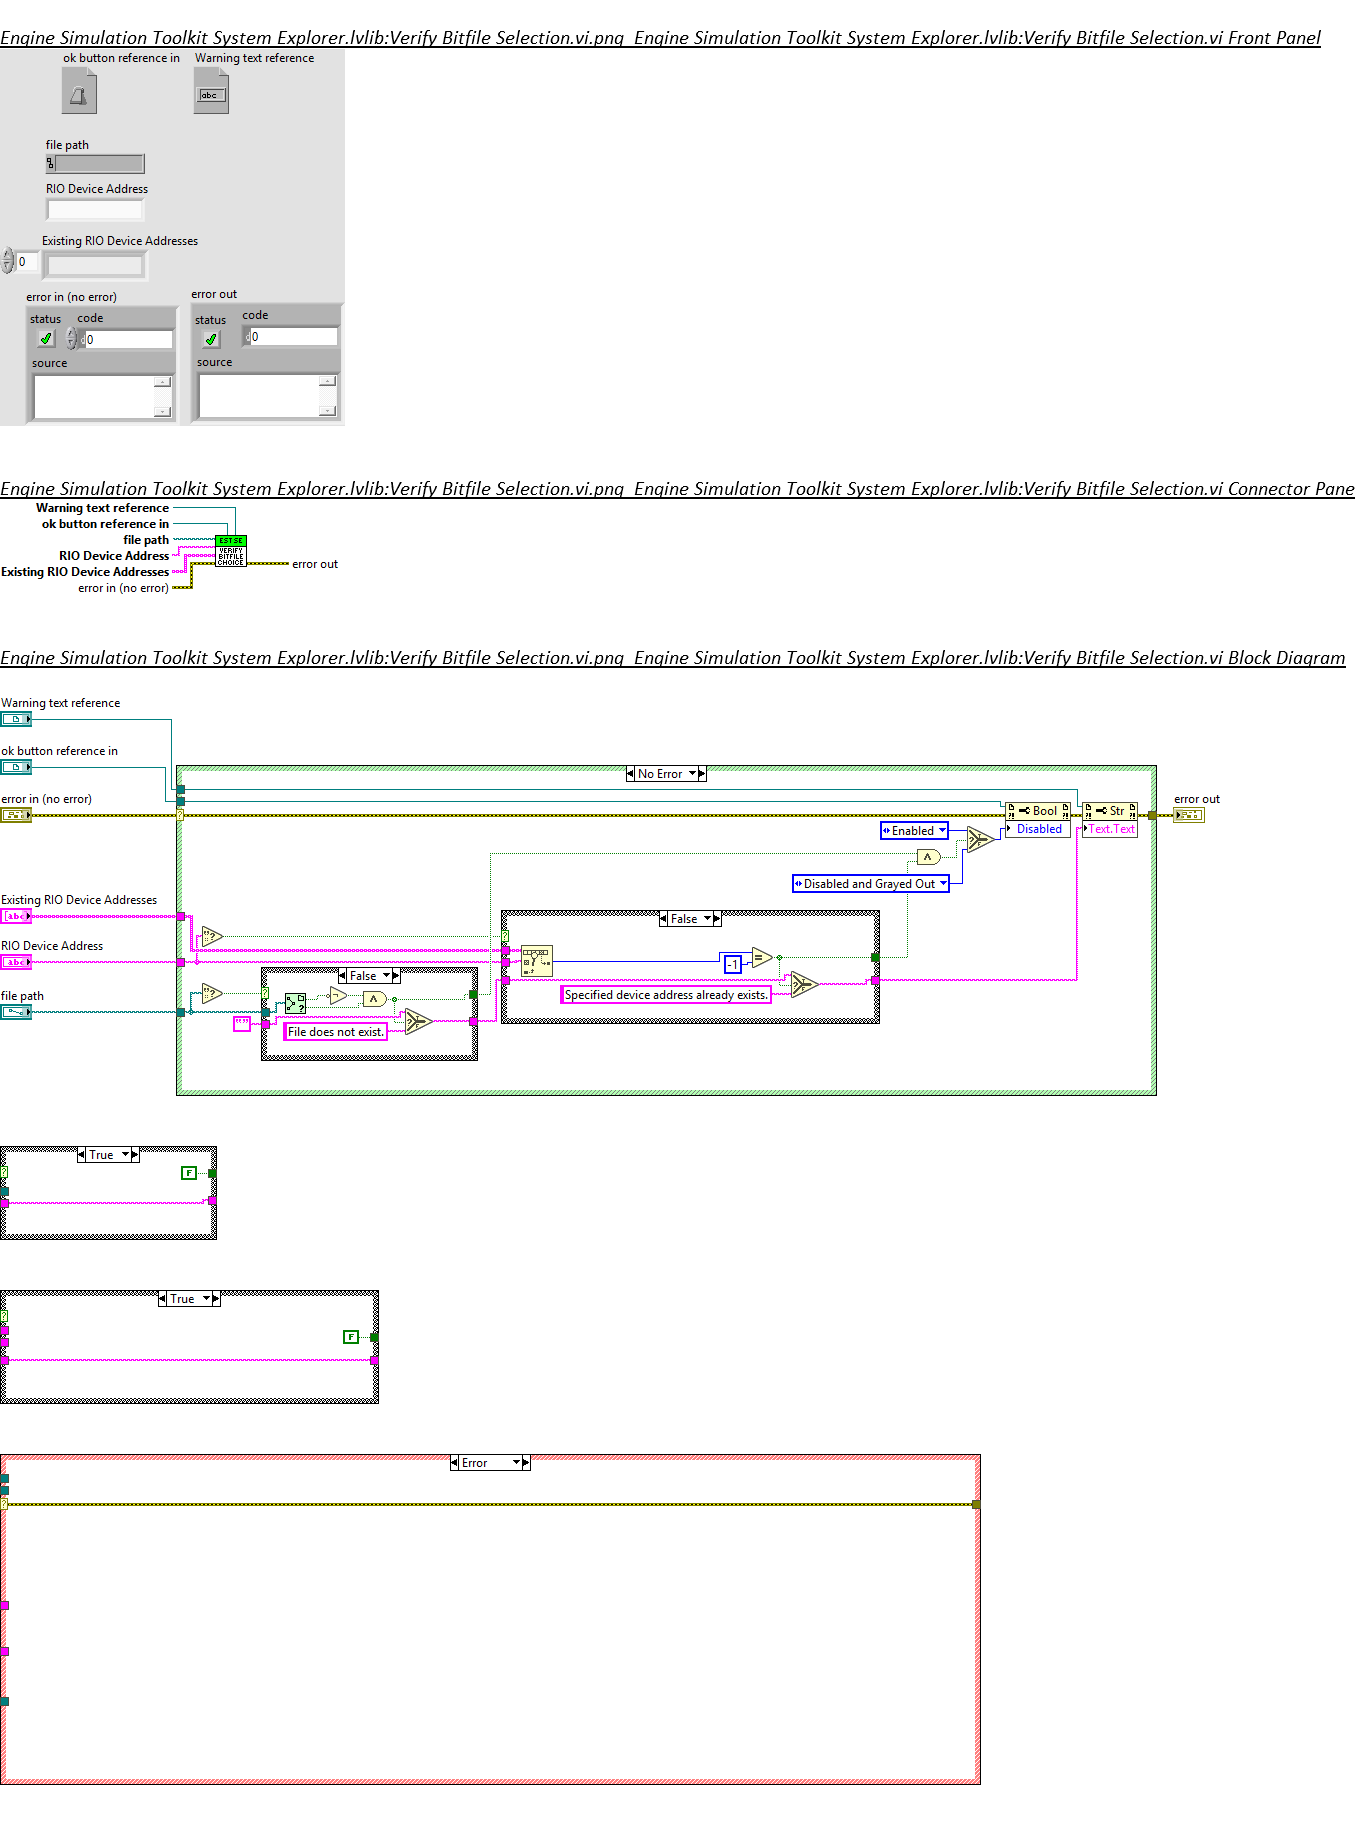Screen dimensions: 1355x1835
Task: Open the Error case selector dropdown
Action: (x=516, y=1463)
